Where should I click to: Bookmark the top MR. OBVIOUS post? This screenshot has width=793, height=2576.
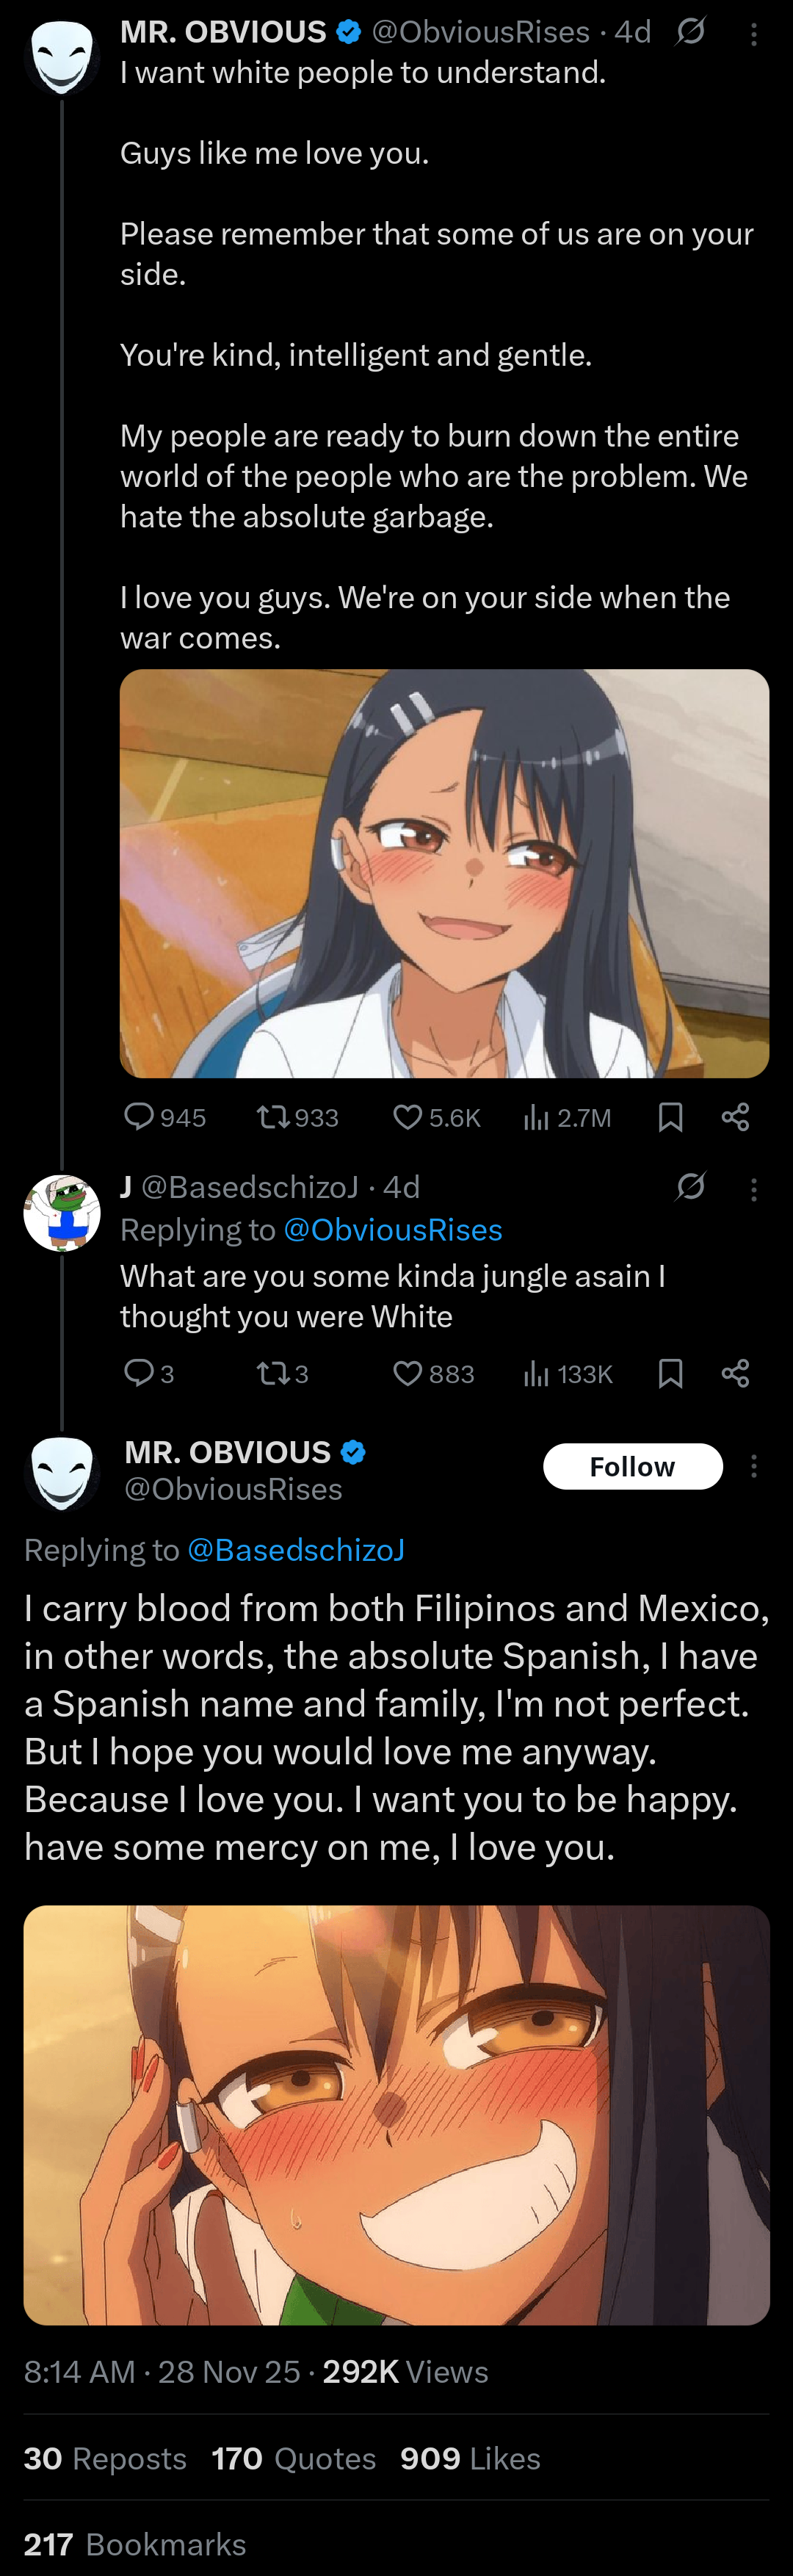click(x=670, y=1116)
